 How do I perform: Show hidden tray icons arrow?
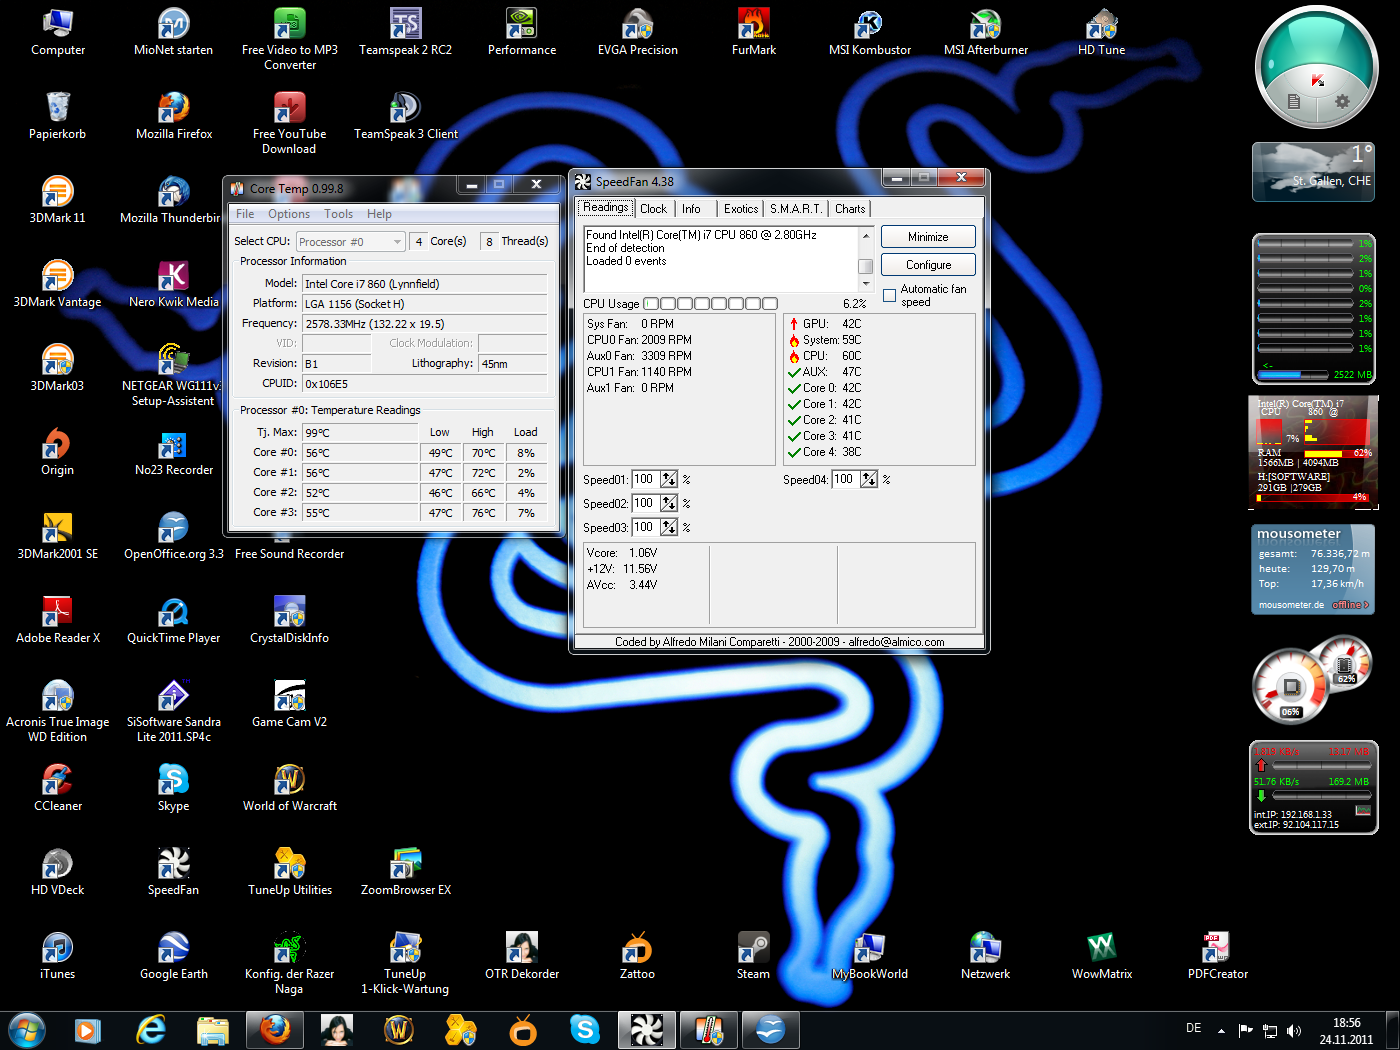point(1221,1030)
